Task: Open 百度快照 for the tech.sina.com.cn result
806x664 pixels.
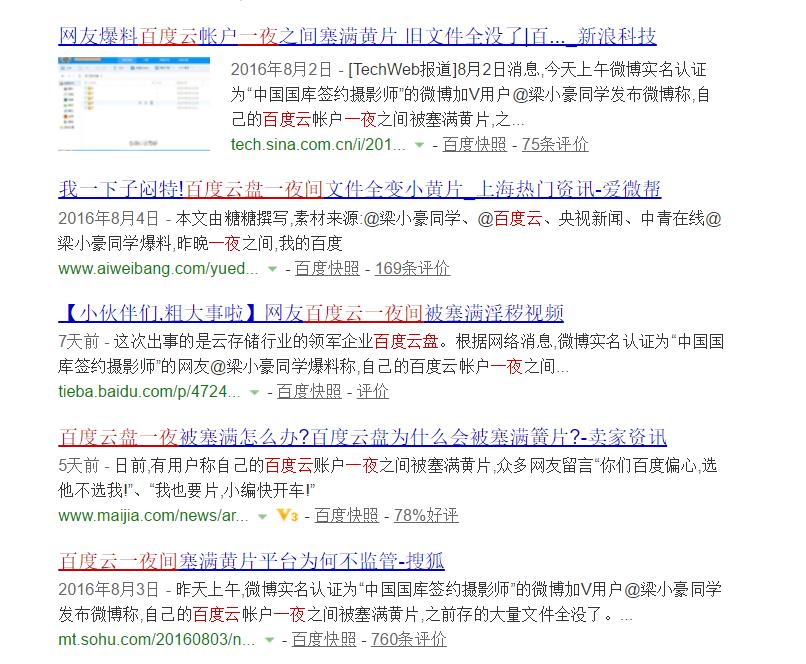Action: click(474, 144)
